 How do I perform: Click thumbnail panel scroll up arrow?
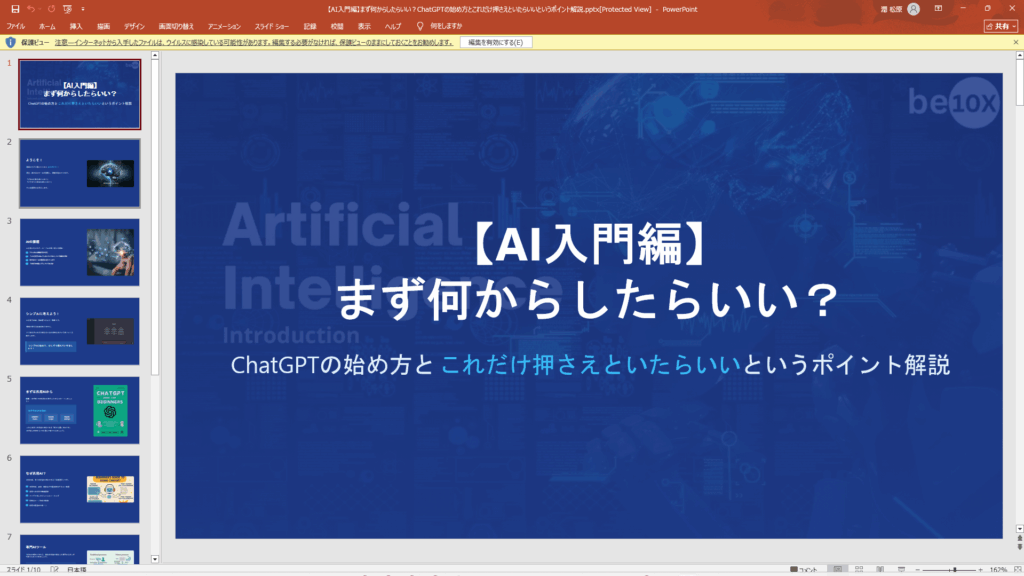(155, 56)
